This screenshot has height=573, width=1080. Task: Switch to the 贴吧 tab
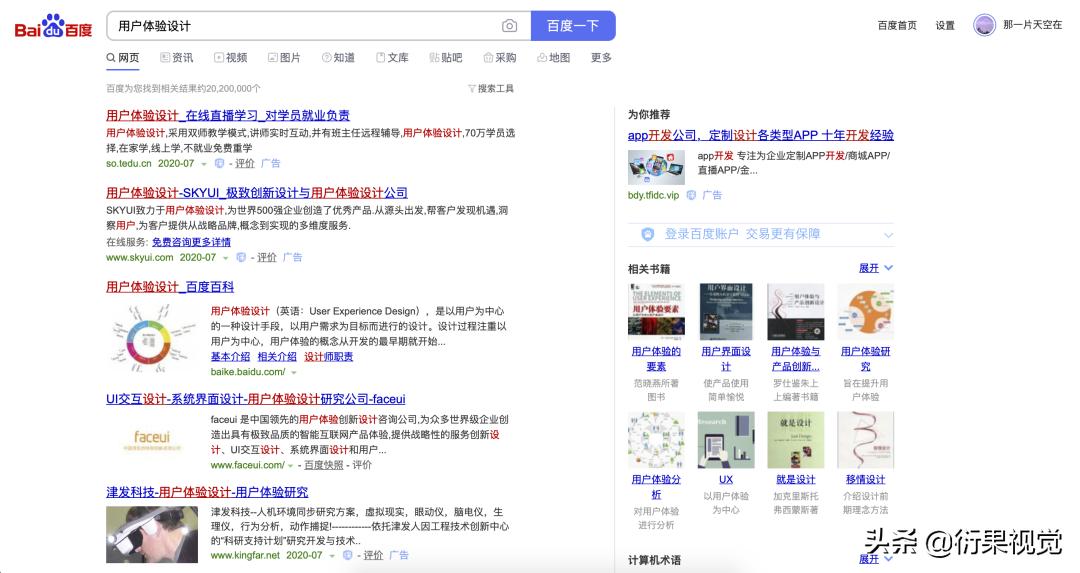pos(446,58)
